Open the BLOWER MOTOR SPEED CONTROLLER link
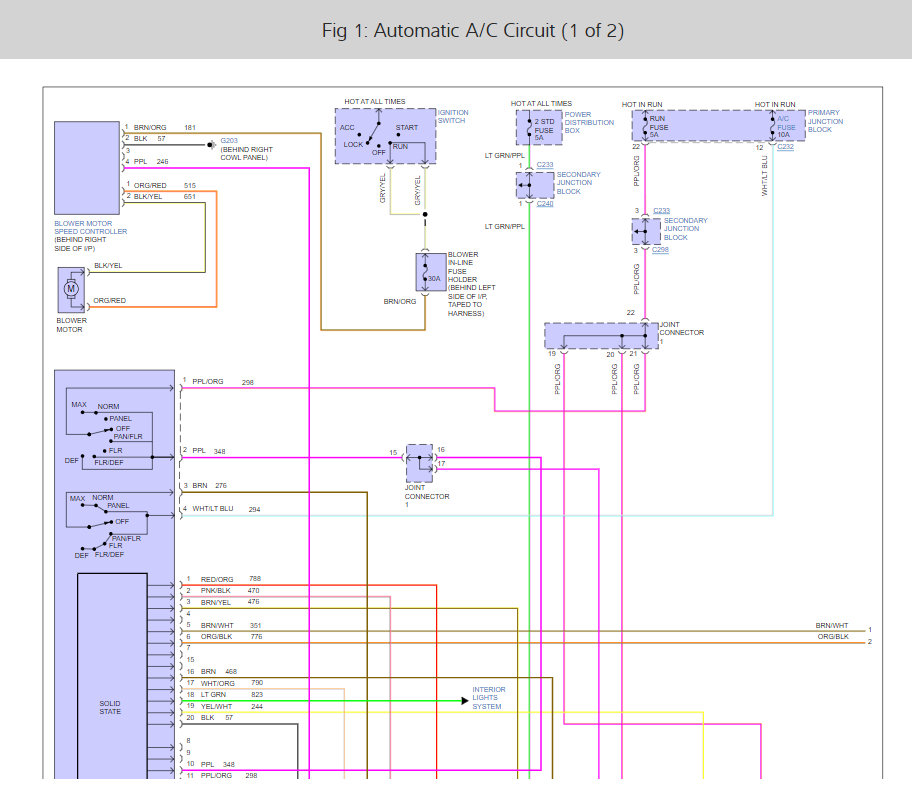 (91, 227)
